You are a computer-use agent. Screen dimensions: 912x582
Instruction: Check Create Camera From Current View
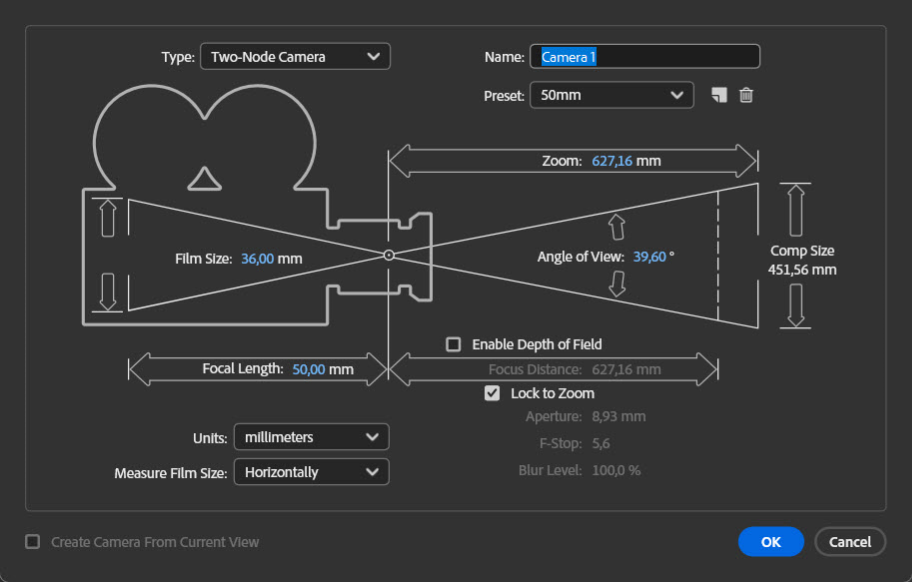point(31,542)
